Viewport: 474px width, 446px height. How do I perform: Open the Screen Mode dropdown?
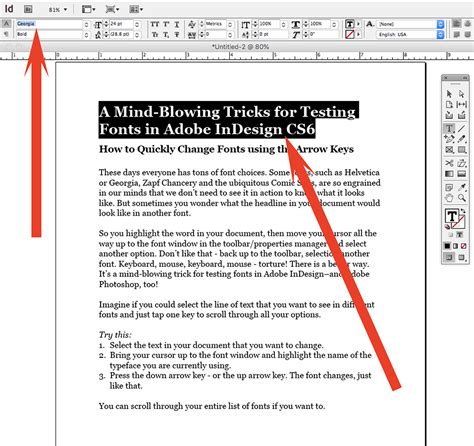[x=112, y=9]
